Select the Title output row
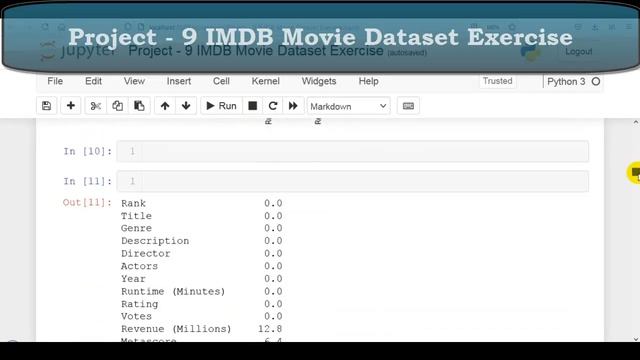Screen dimensions: 640x360 click(202, 216)
